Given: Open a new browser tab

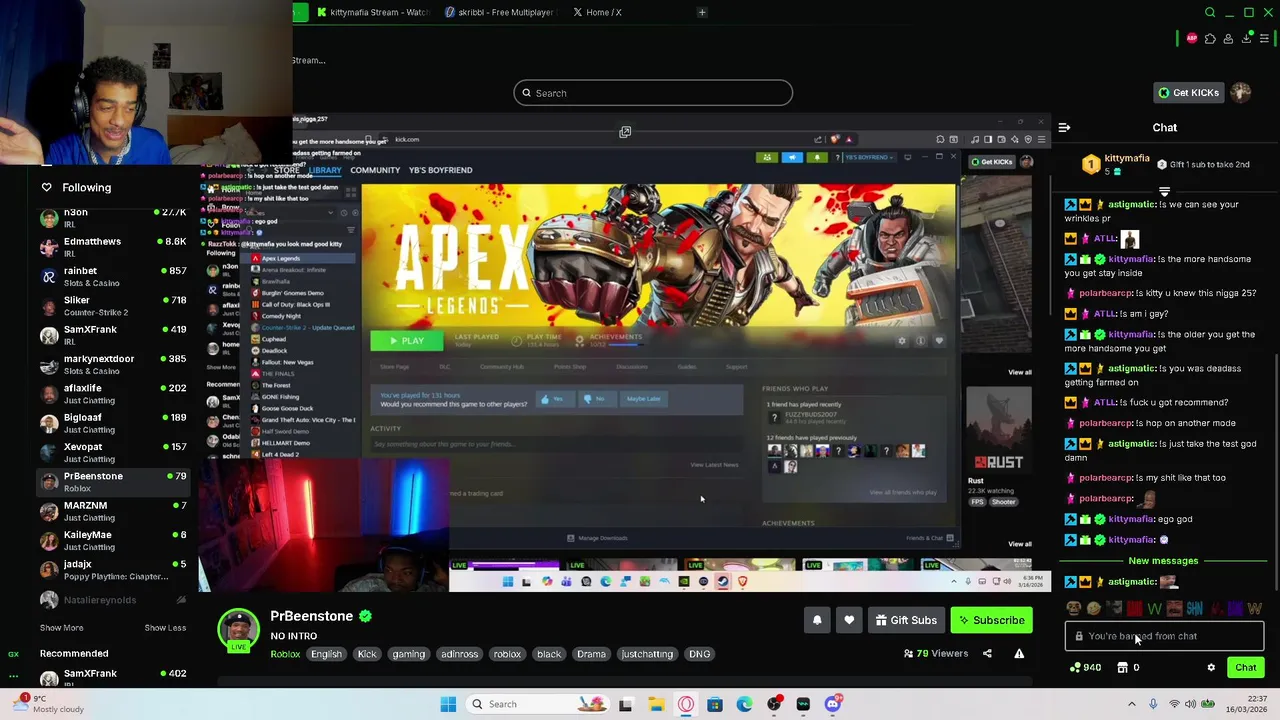Looking at the screenshot, I should (702, 12).
